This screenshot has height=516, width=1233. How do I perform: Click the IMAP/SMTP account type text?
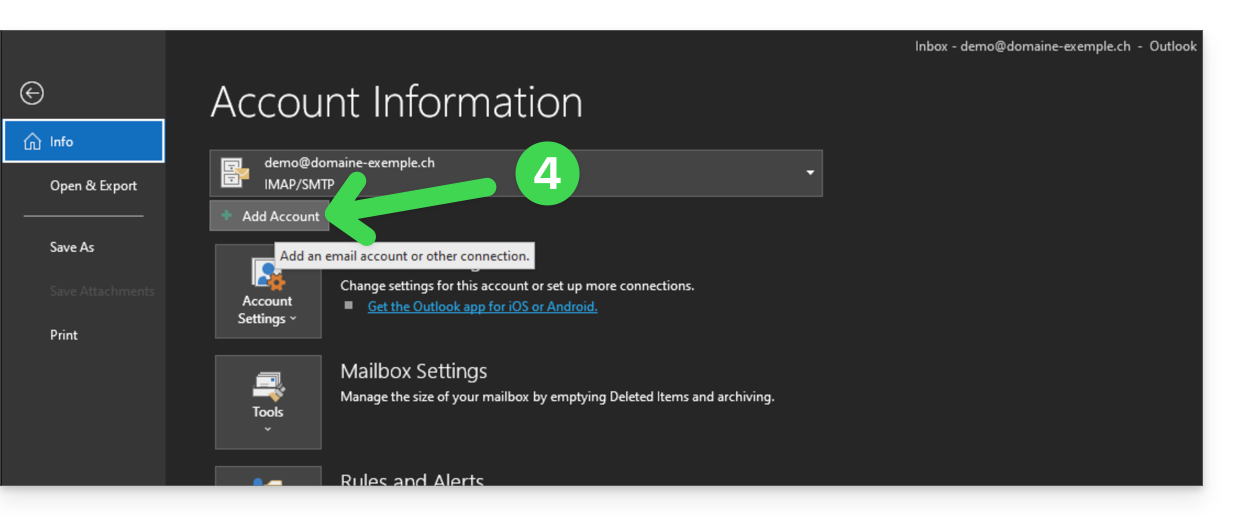coord(299,184)
